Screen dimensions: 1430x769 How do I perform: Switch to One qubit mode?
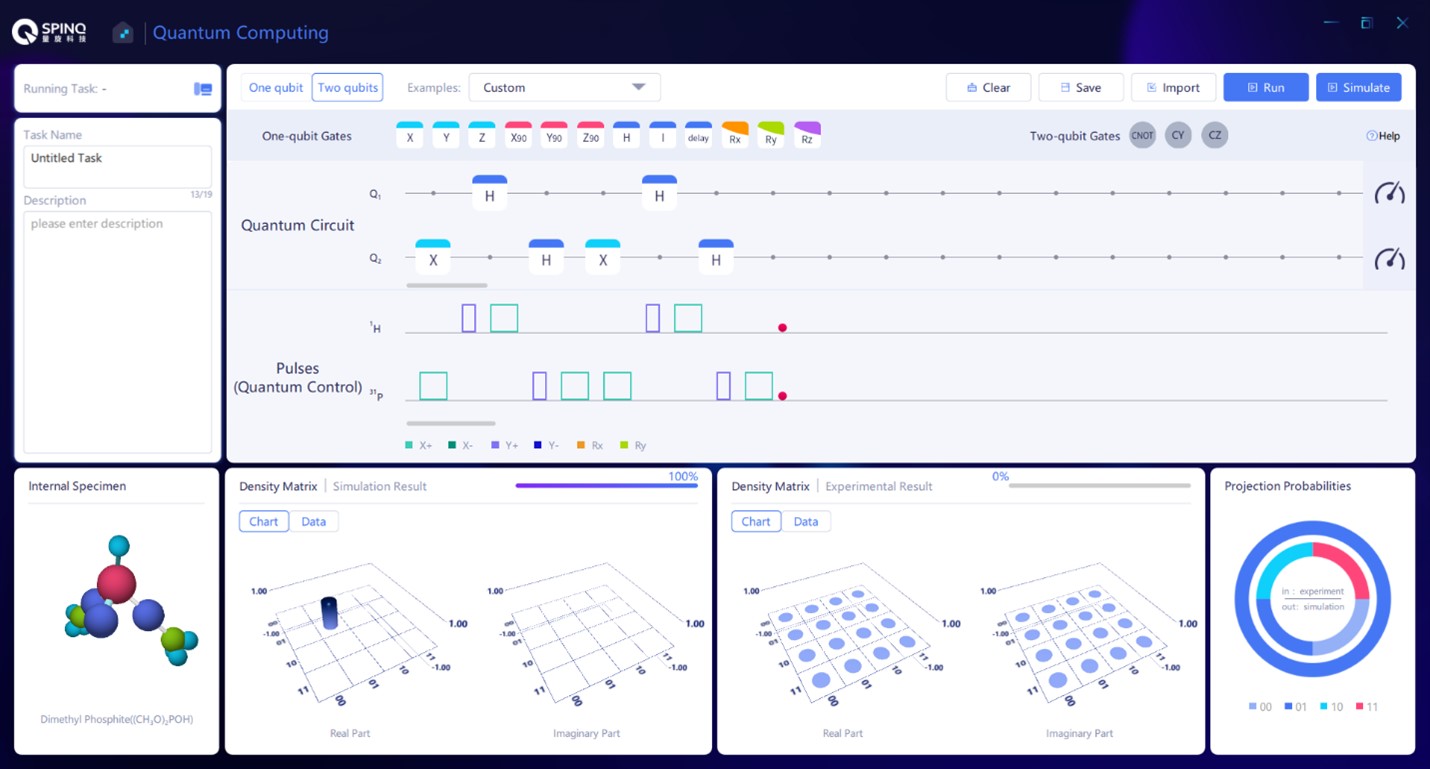(276, 88)
